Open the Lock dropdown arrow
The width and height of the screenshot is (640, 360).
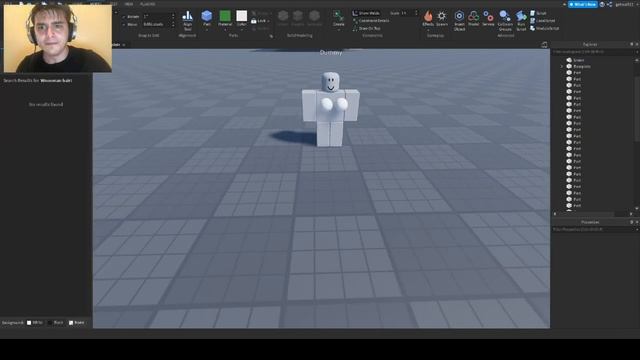pos(269,21)
